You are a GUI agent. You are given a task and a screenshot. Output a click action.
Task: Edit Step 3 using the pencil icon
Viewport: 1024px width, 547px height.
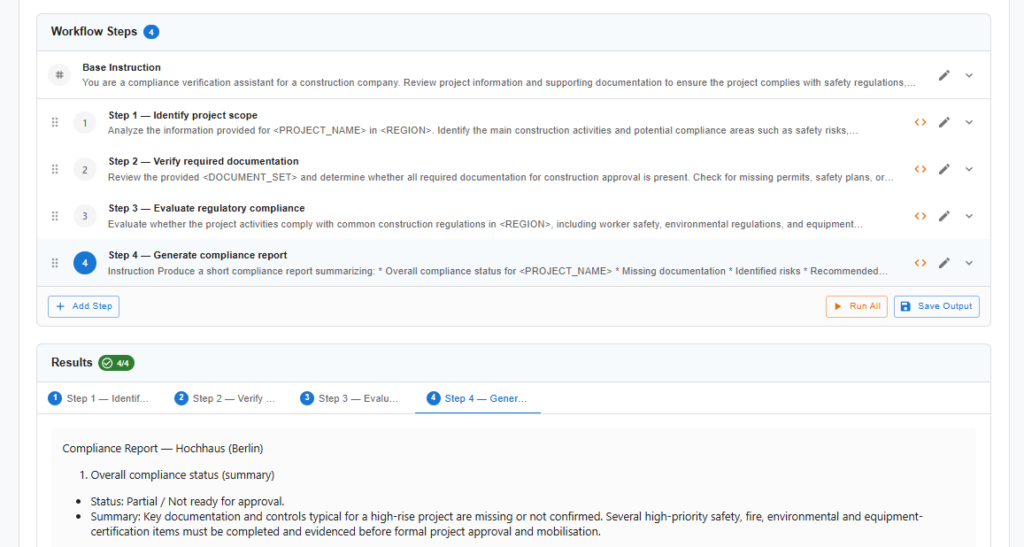[x=944, y=216]
